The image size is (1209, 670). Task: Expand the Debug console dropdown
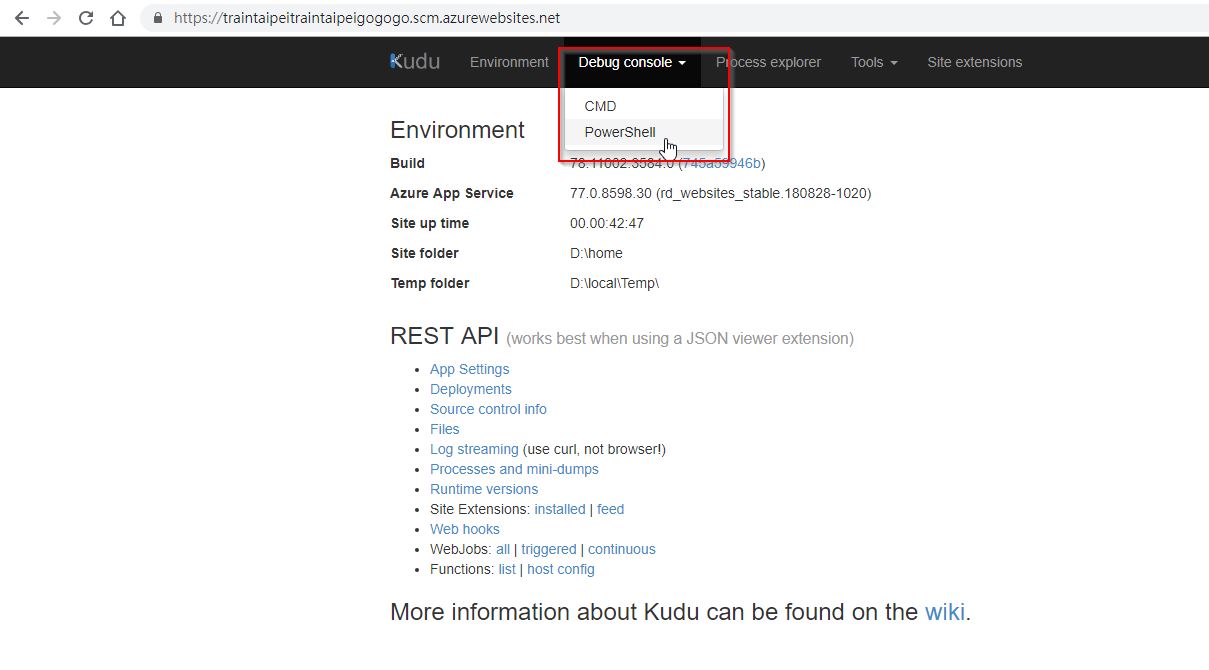[632, 62]
